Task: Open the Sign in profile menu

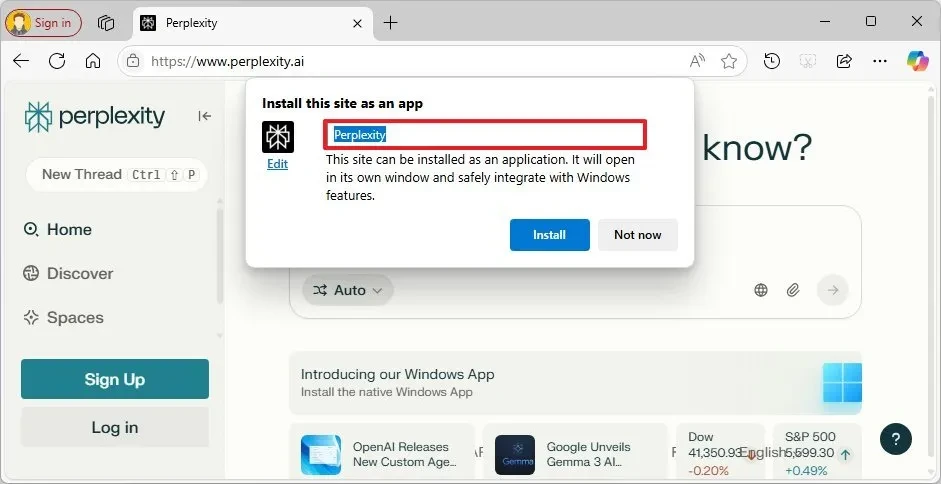Action: tap(44, 22)
